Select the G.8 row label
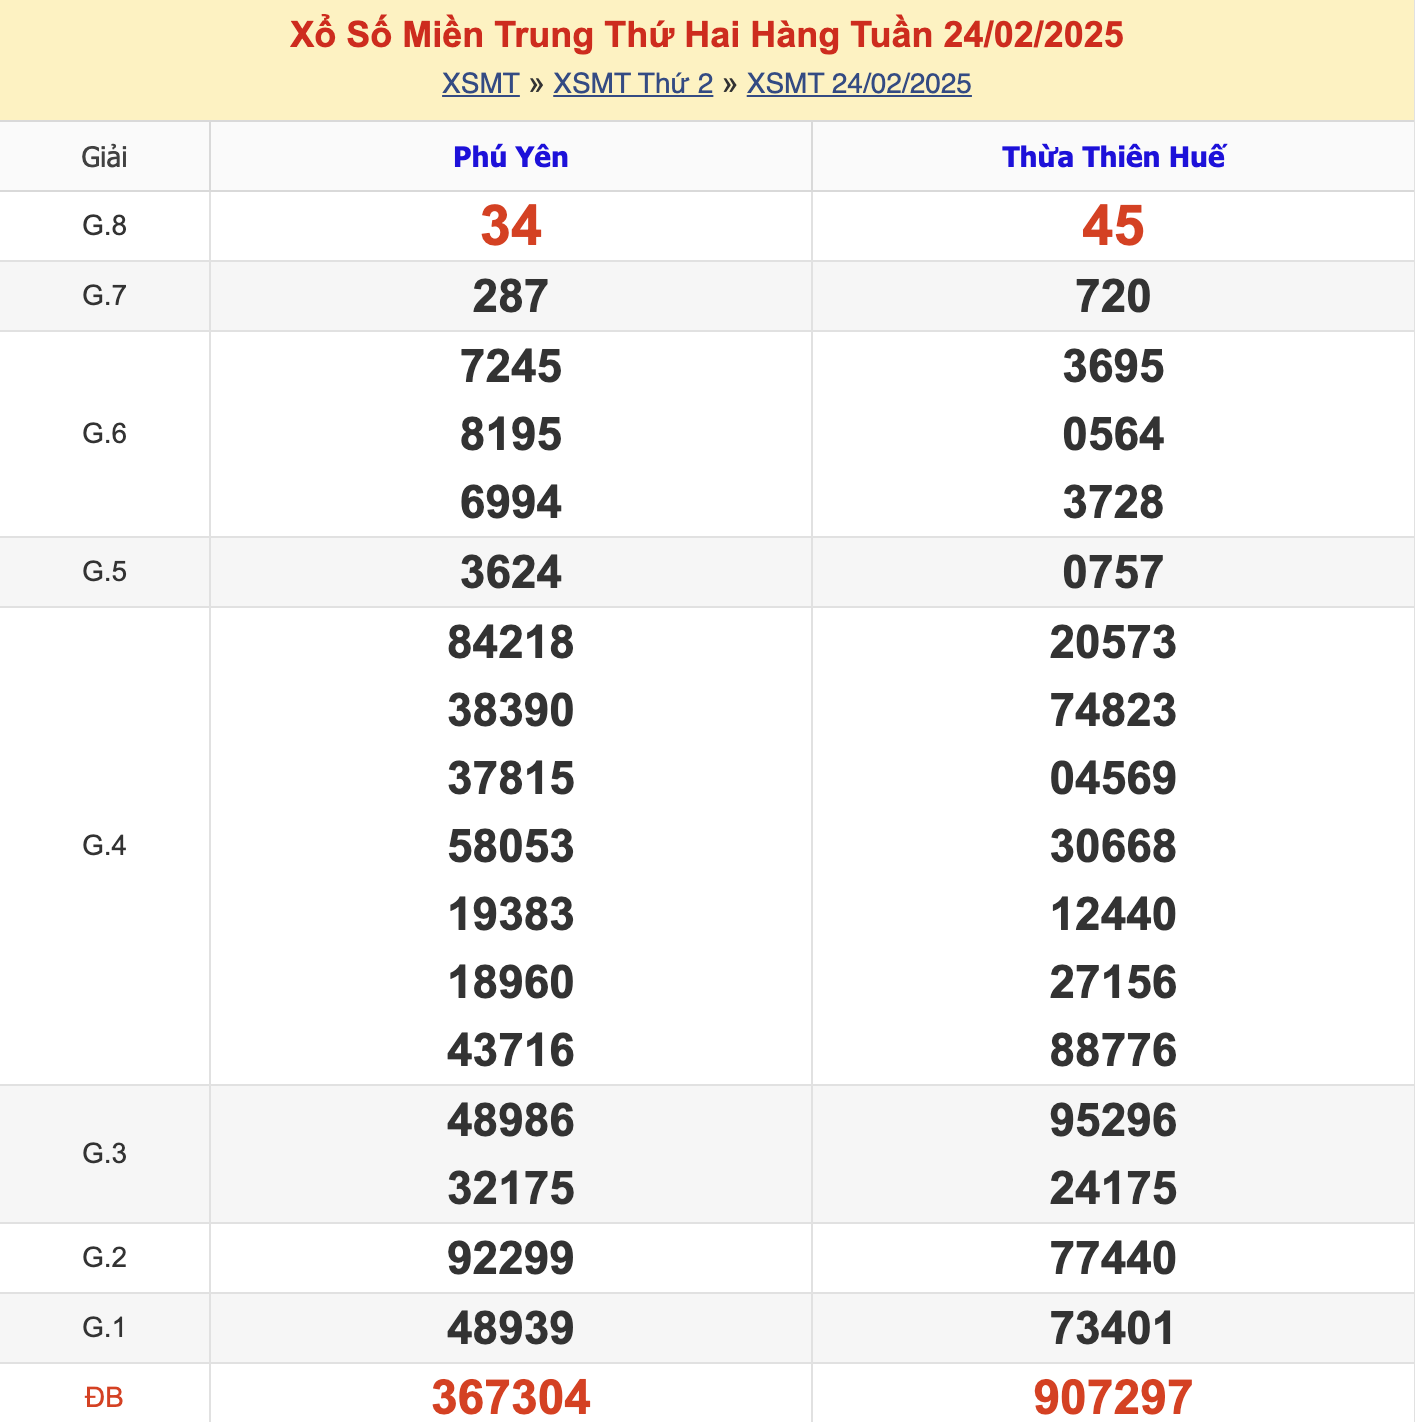Screen dimensions: 1415x1422 tap(104, 226)
